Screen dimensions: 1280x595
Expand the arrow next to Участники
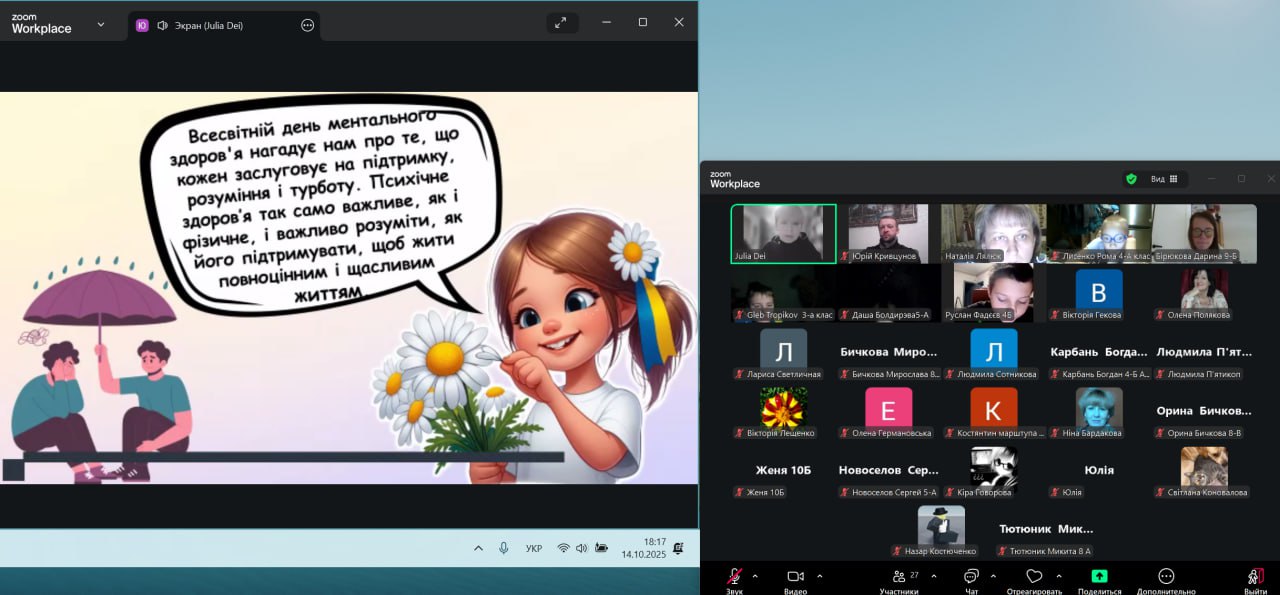[x=934, y=576]
